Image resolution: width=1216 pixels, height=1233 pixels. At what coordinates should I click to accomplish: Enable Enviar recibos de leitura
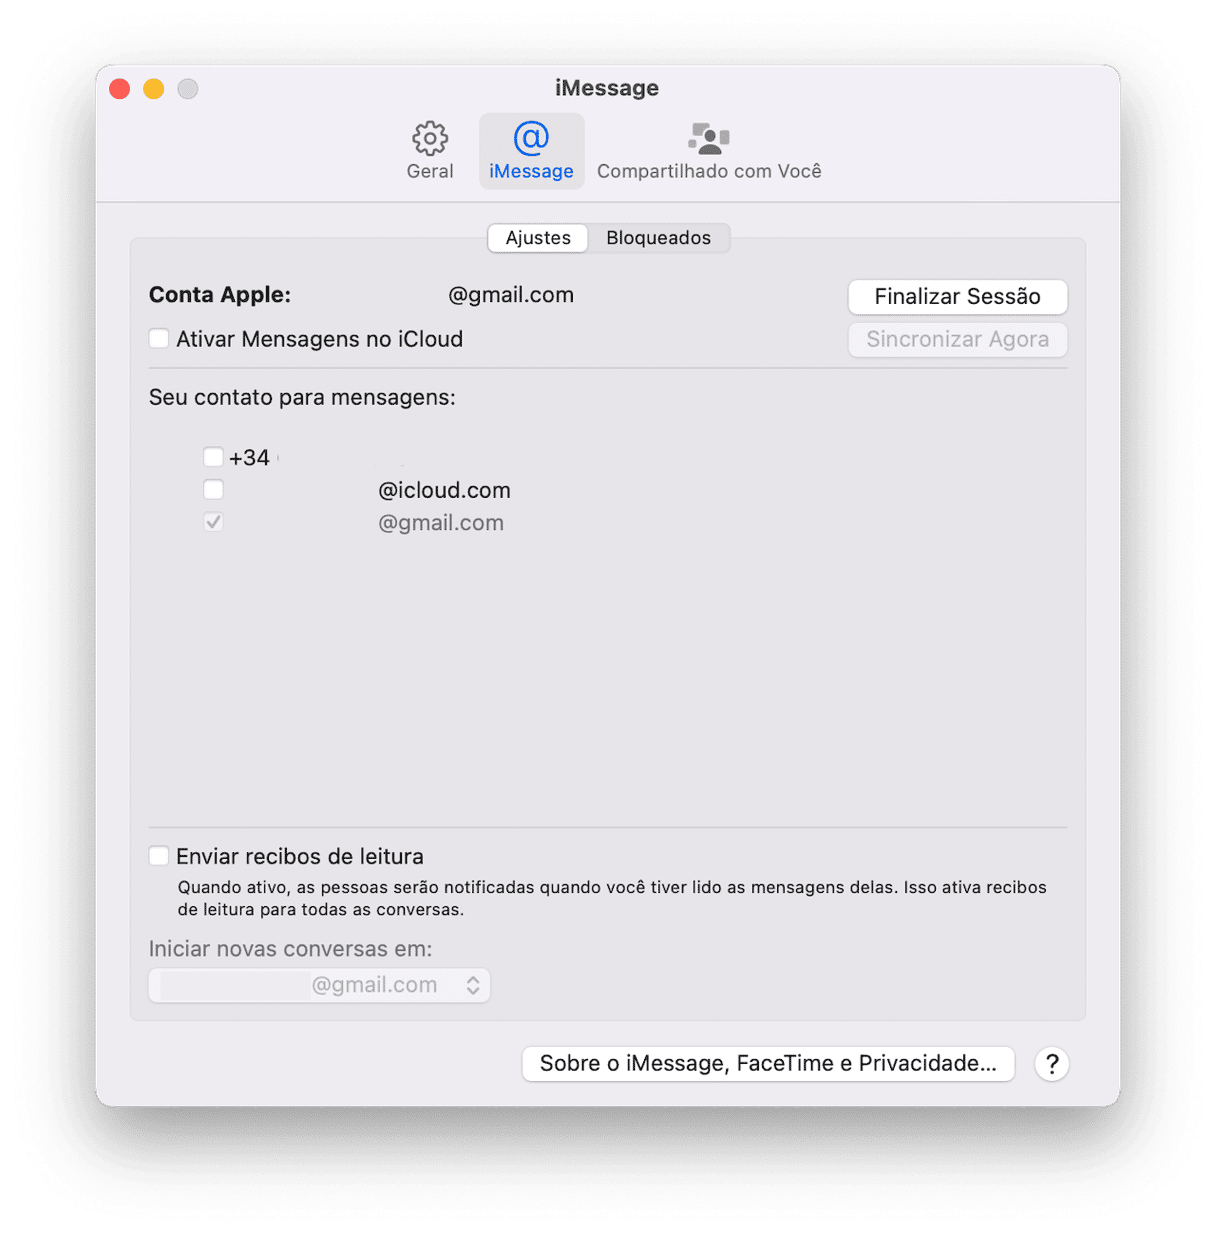(x=159, y=855)
